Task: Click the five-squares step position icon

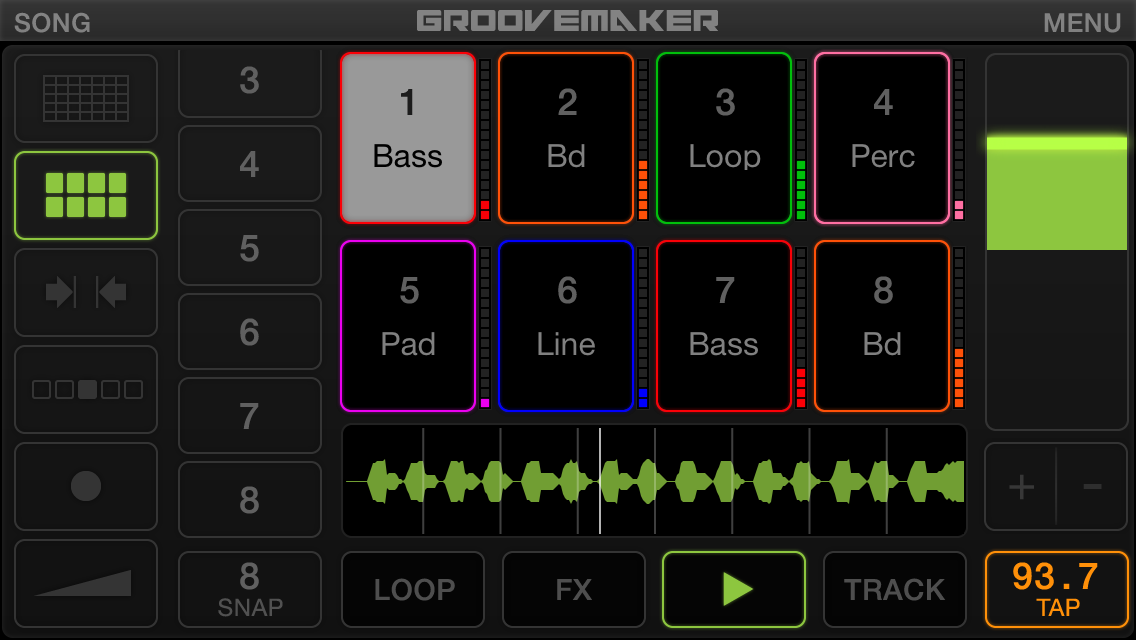Action: coord(85,390)
